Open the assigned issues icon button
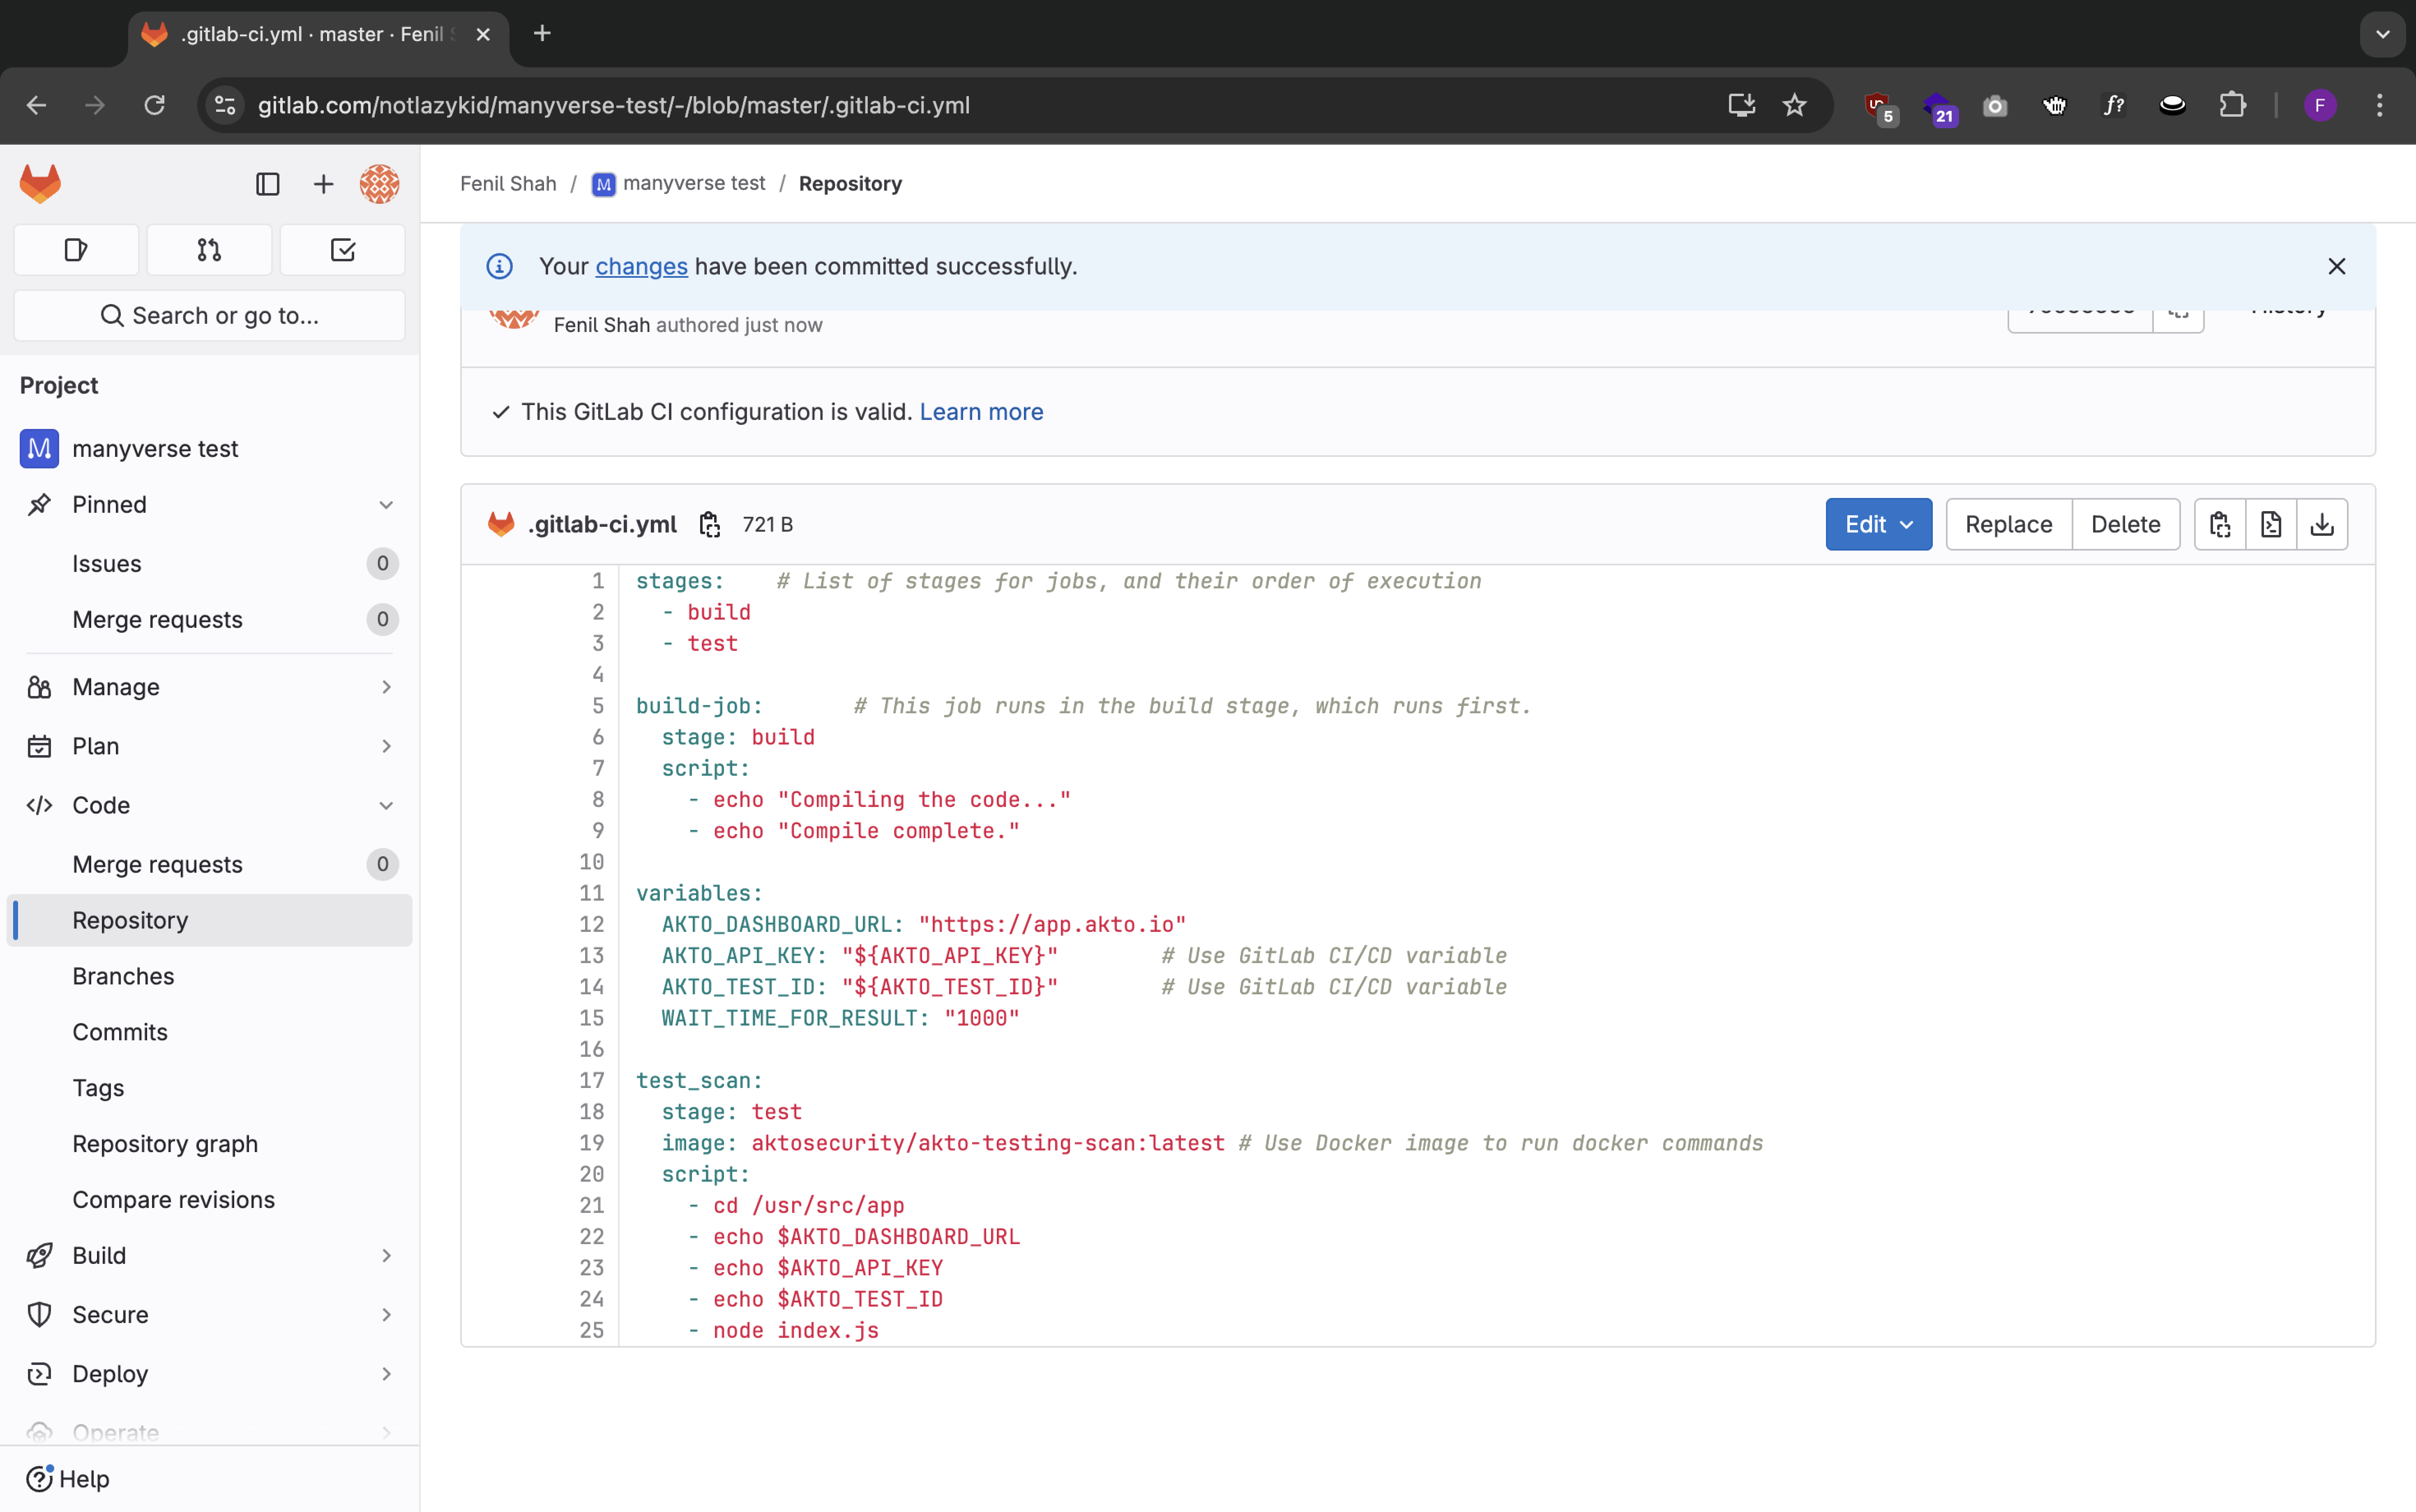Image resolution: width=2416 pixels, height=1512 pixels. (76, 250)
